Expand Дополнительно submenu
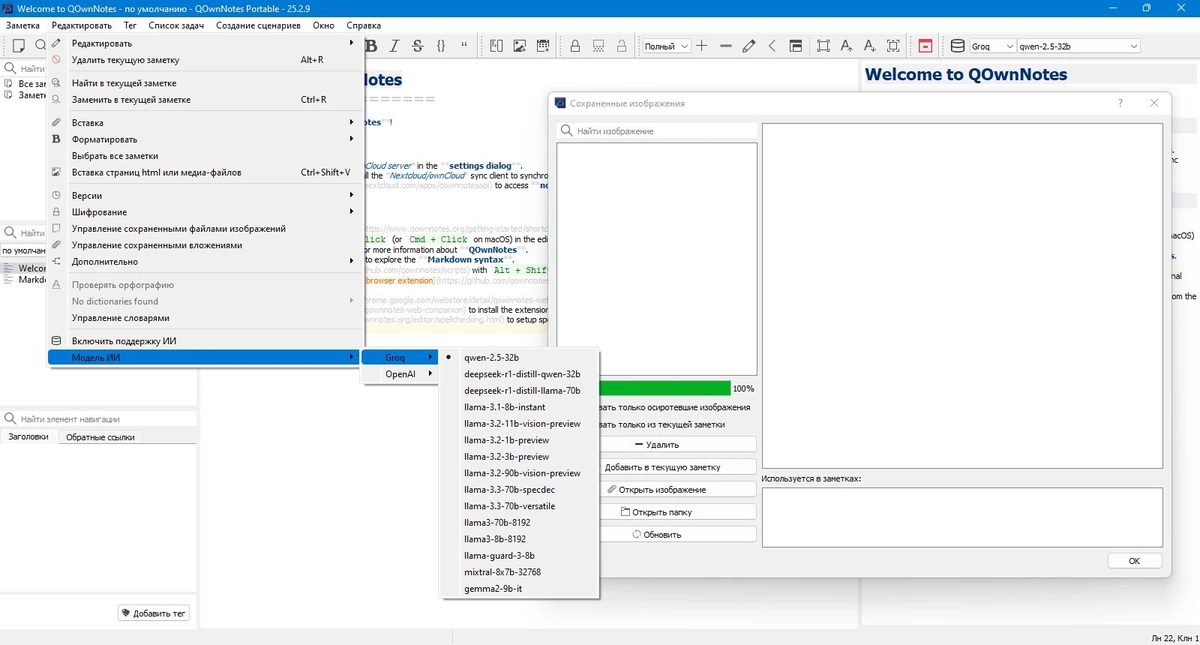The width and height of the screenshot is (1200, 645). (205, 261)
